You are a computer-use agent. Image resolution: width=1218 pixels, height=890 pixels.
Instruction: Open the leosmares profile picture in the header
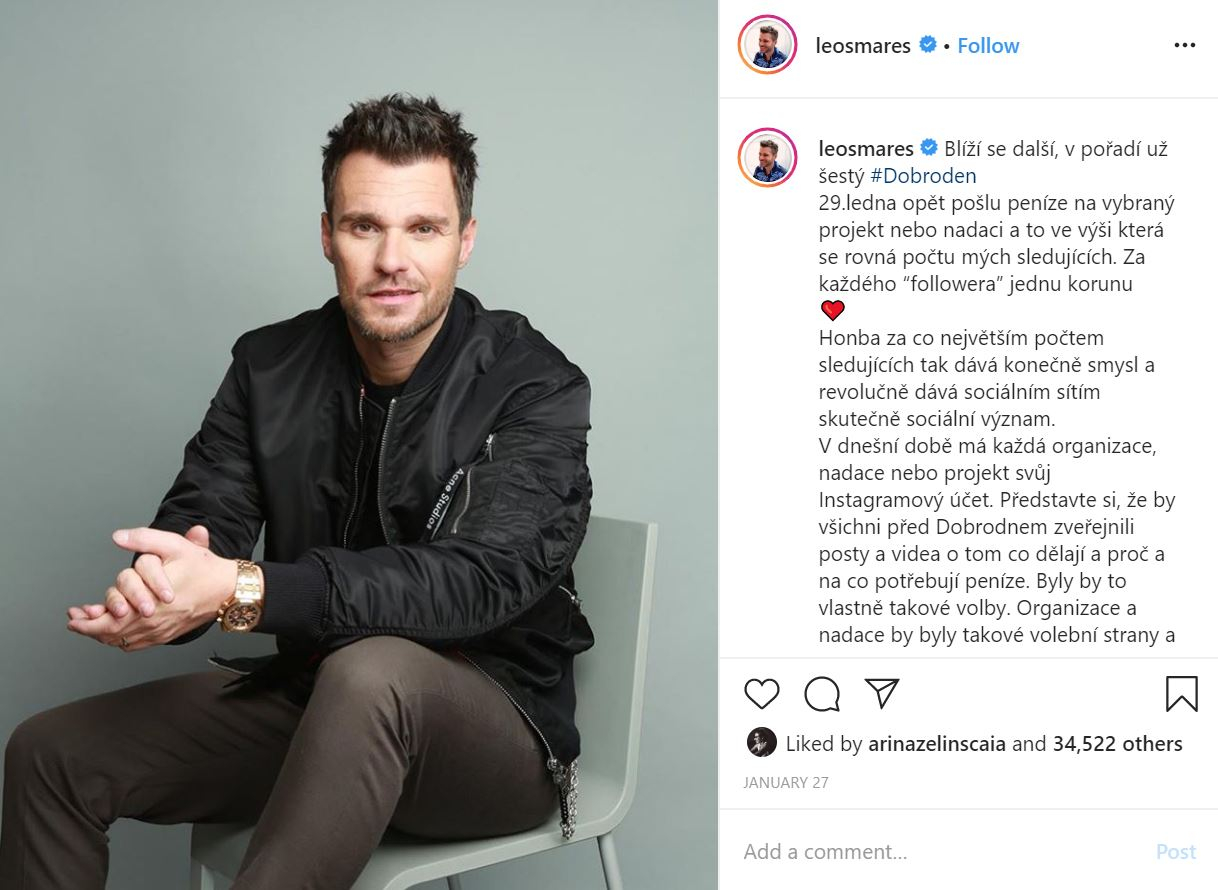pos(767,45)
